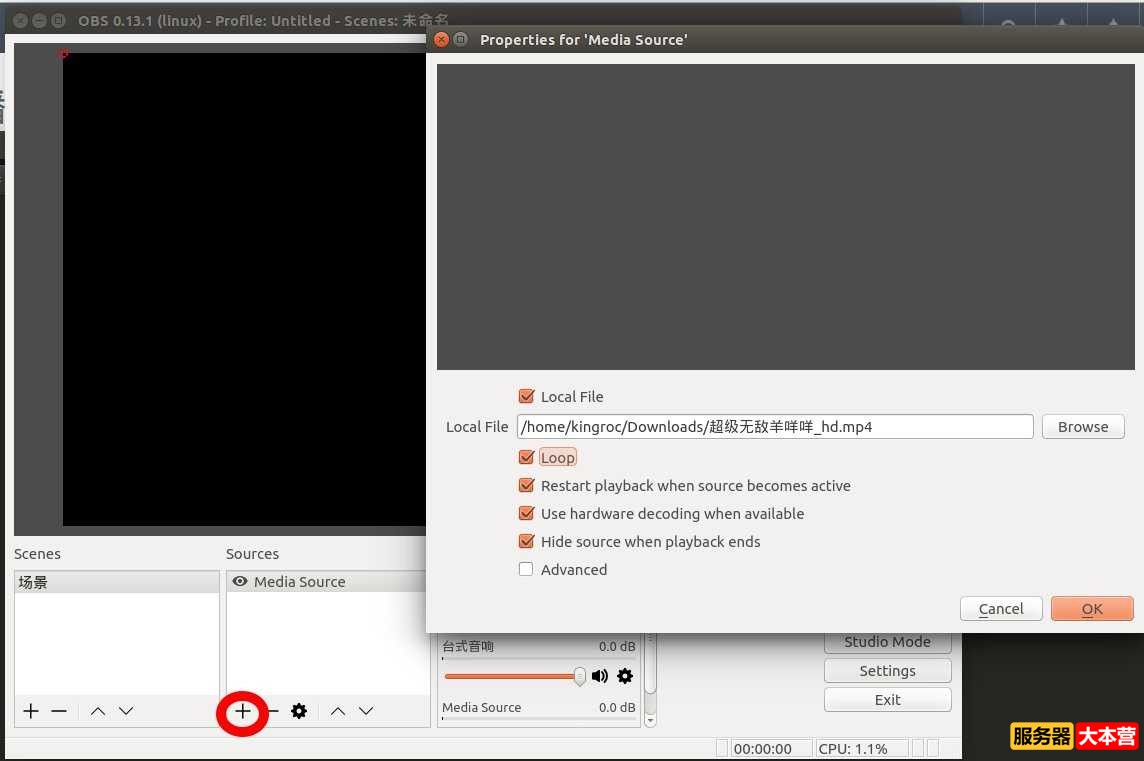Toggle the Loop checkbox

coord(526,457)
